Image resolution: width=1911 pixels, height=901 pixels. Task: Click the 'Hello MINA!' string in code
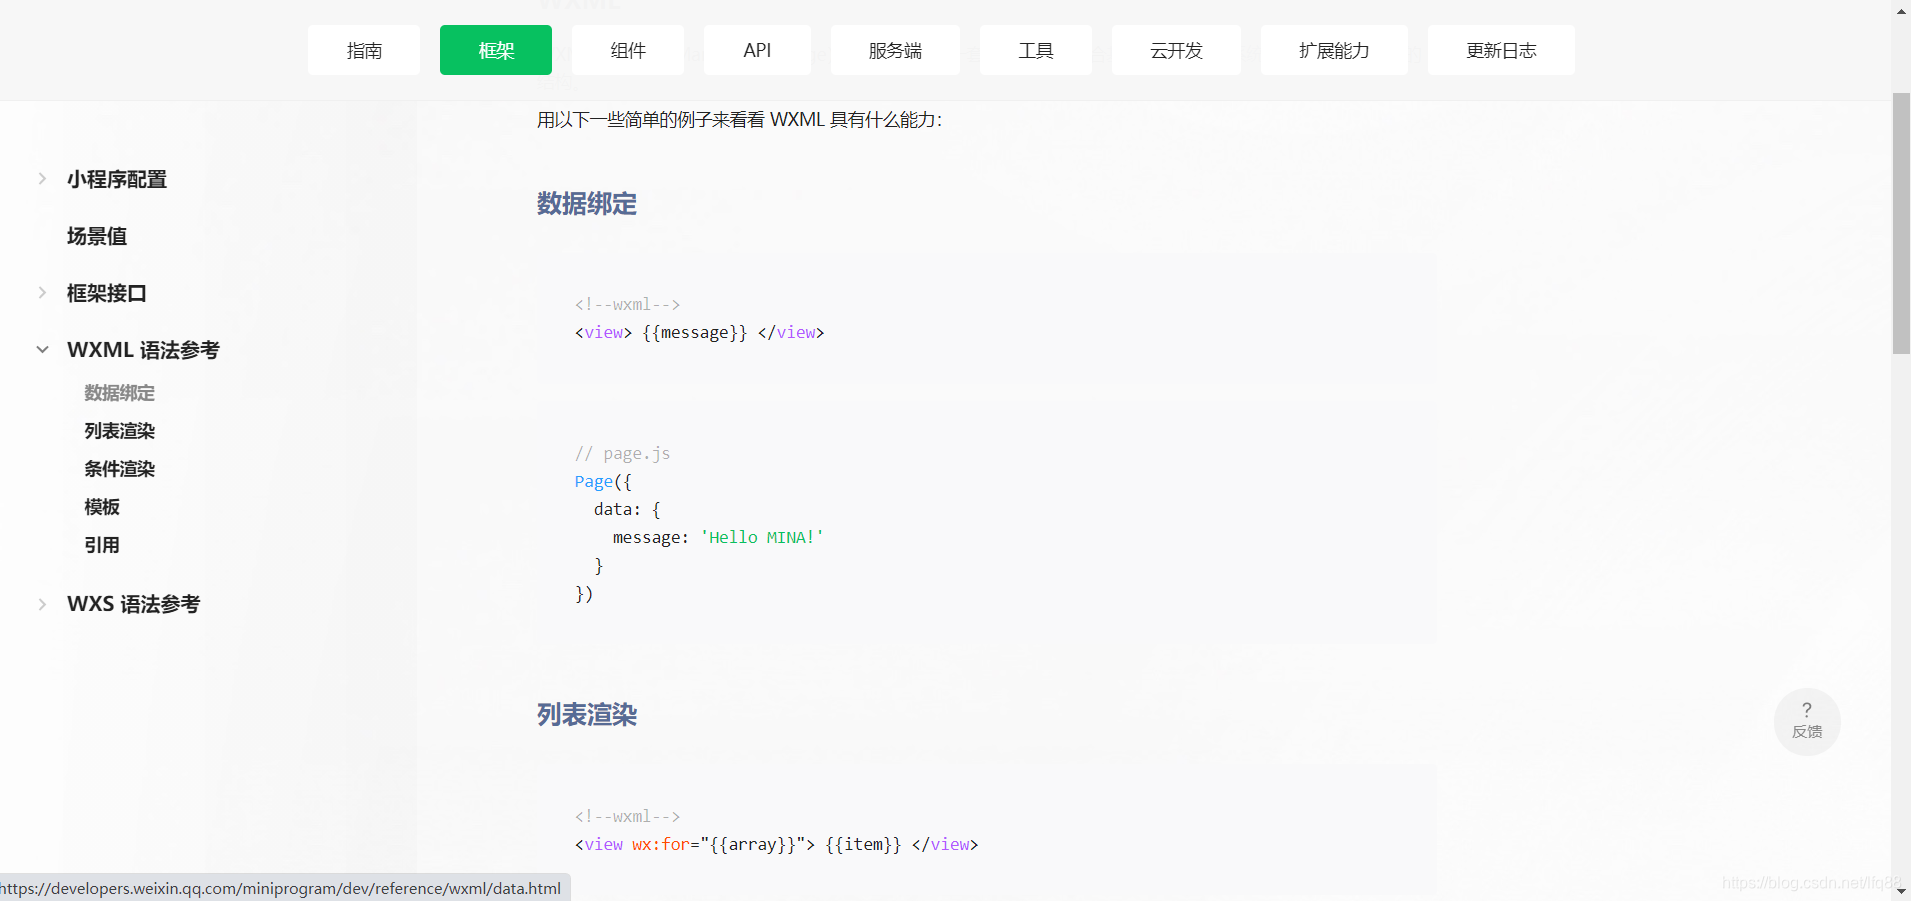(762, 538)
